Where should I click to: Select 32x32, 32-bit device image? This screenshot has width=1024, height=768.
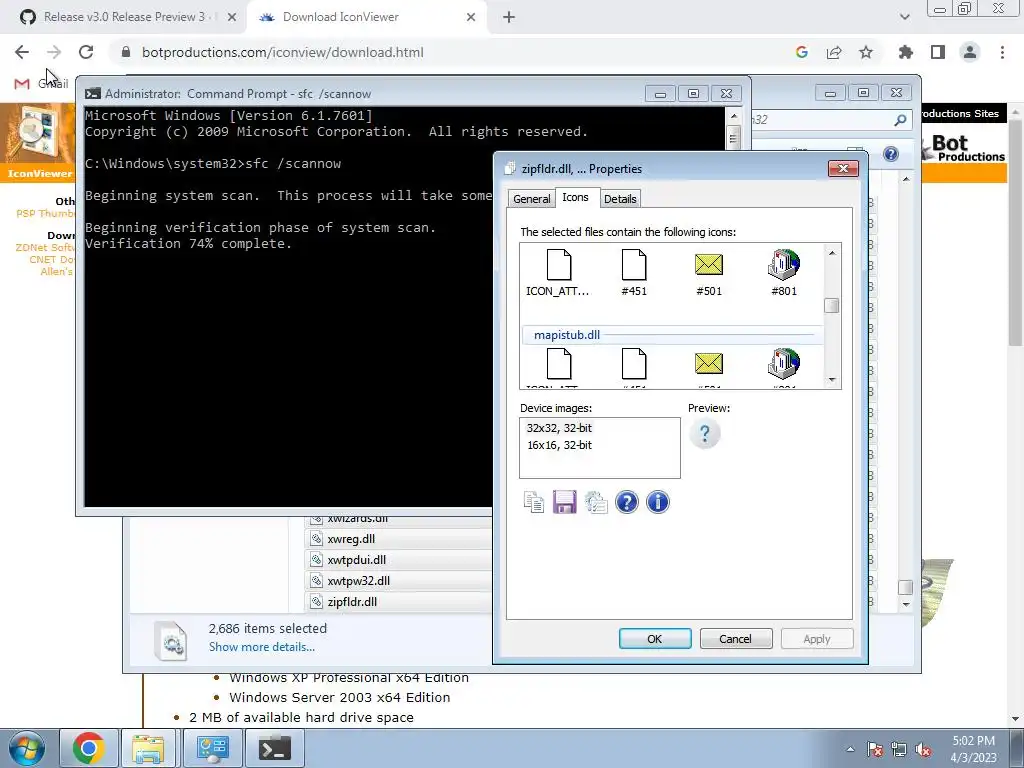pyautogui.click(x=559, y=428)
